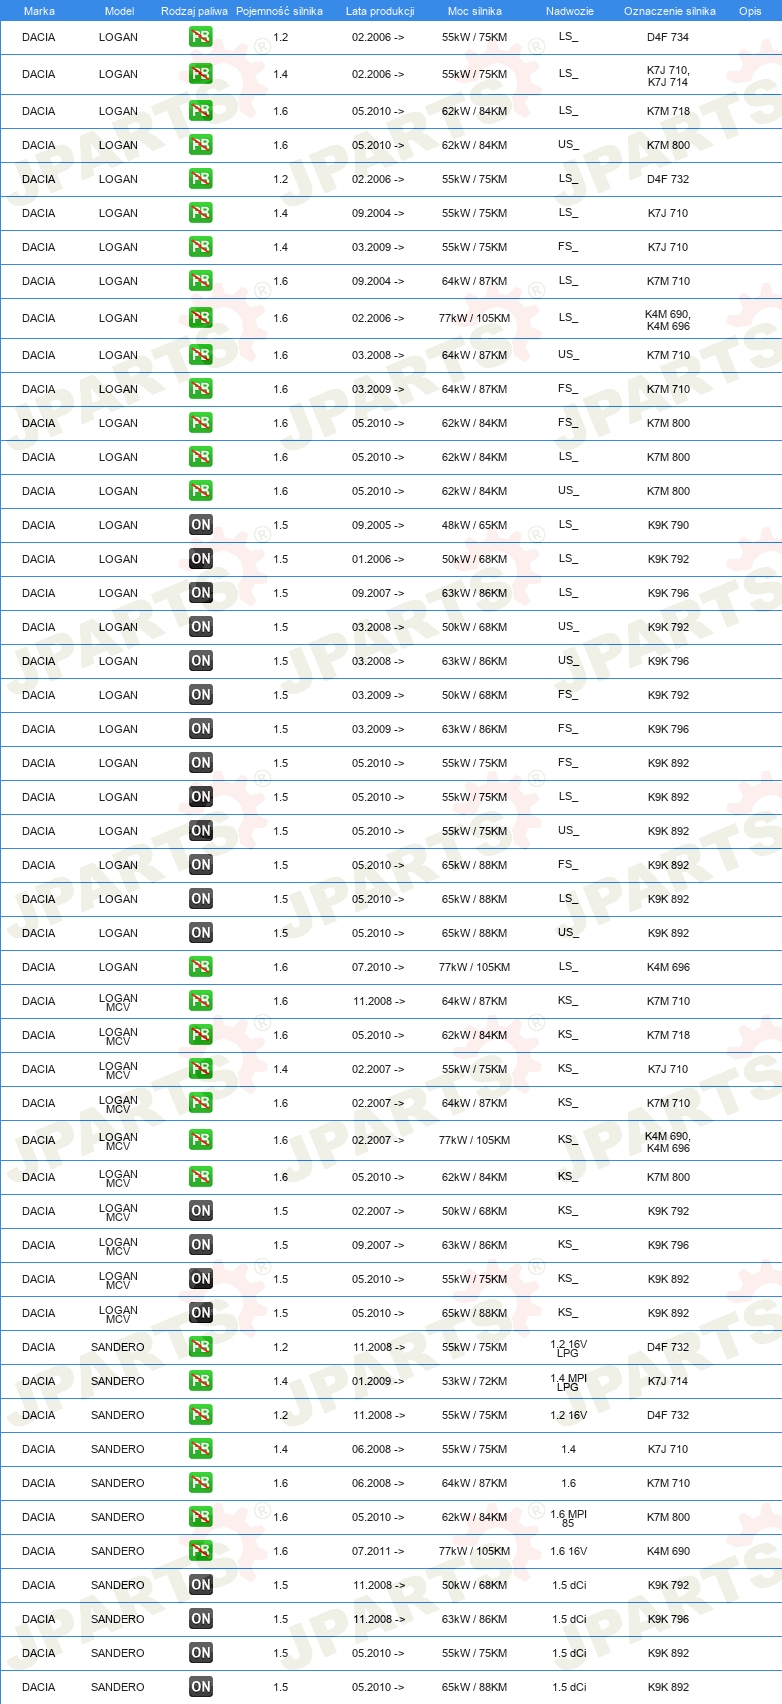
Task: Click the Oznaczenie silnika column header
Action: click(670, 11)
